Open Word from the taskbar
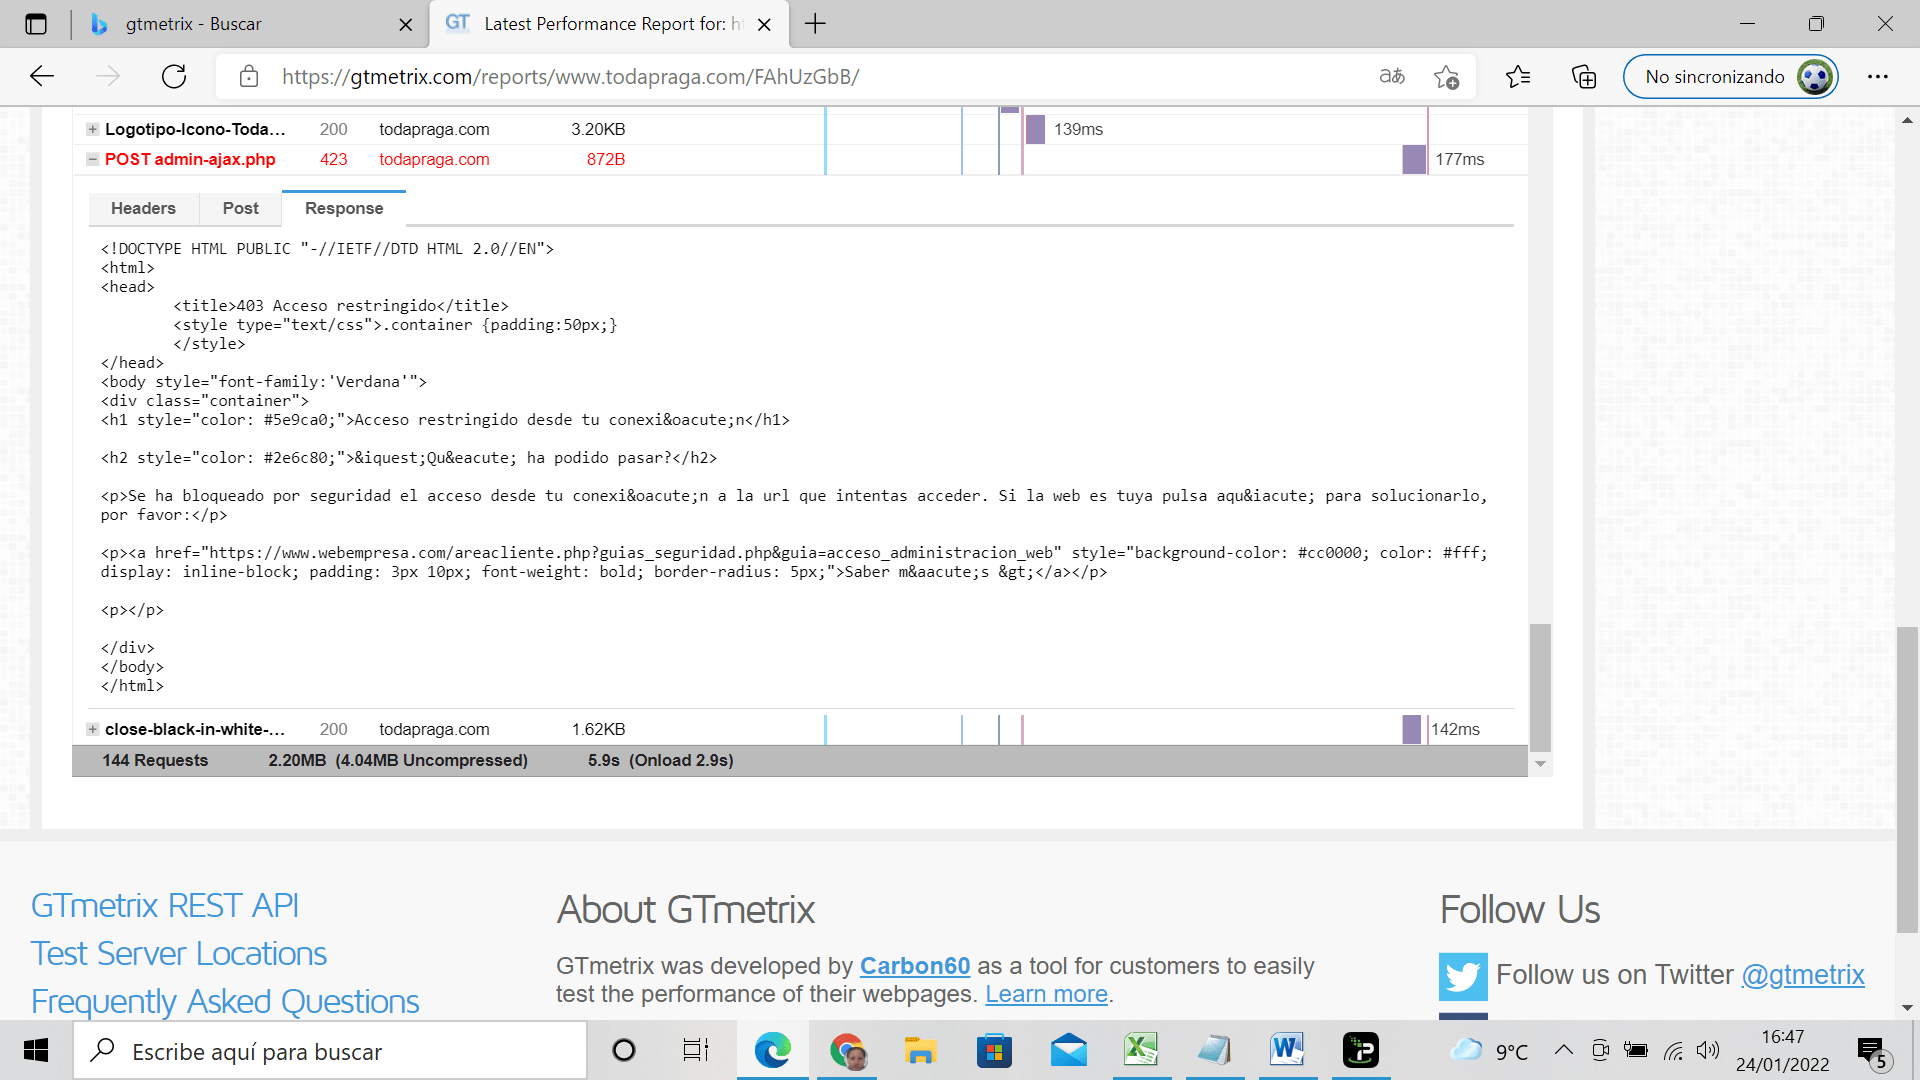Screen dimensions: 1920x1080 point(1287,1050)
